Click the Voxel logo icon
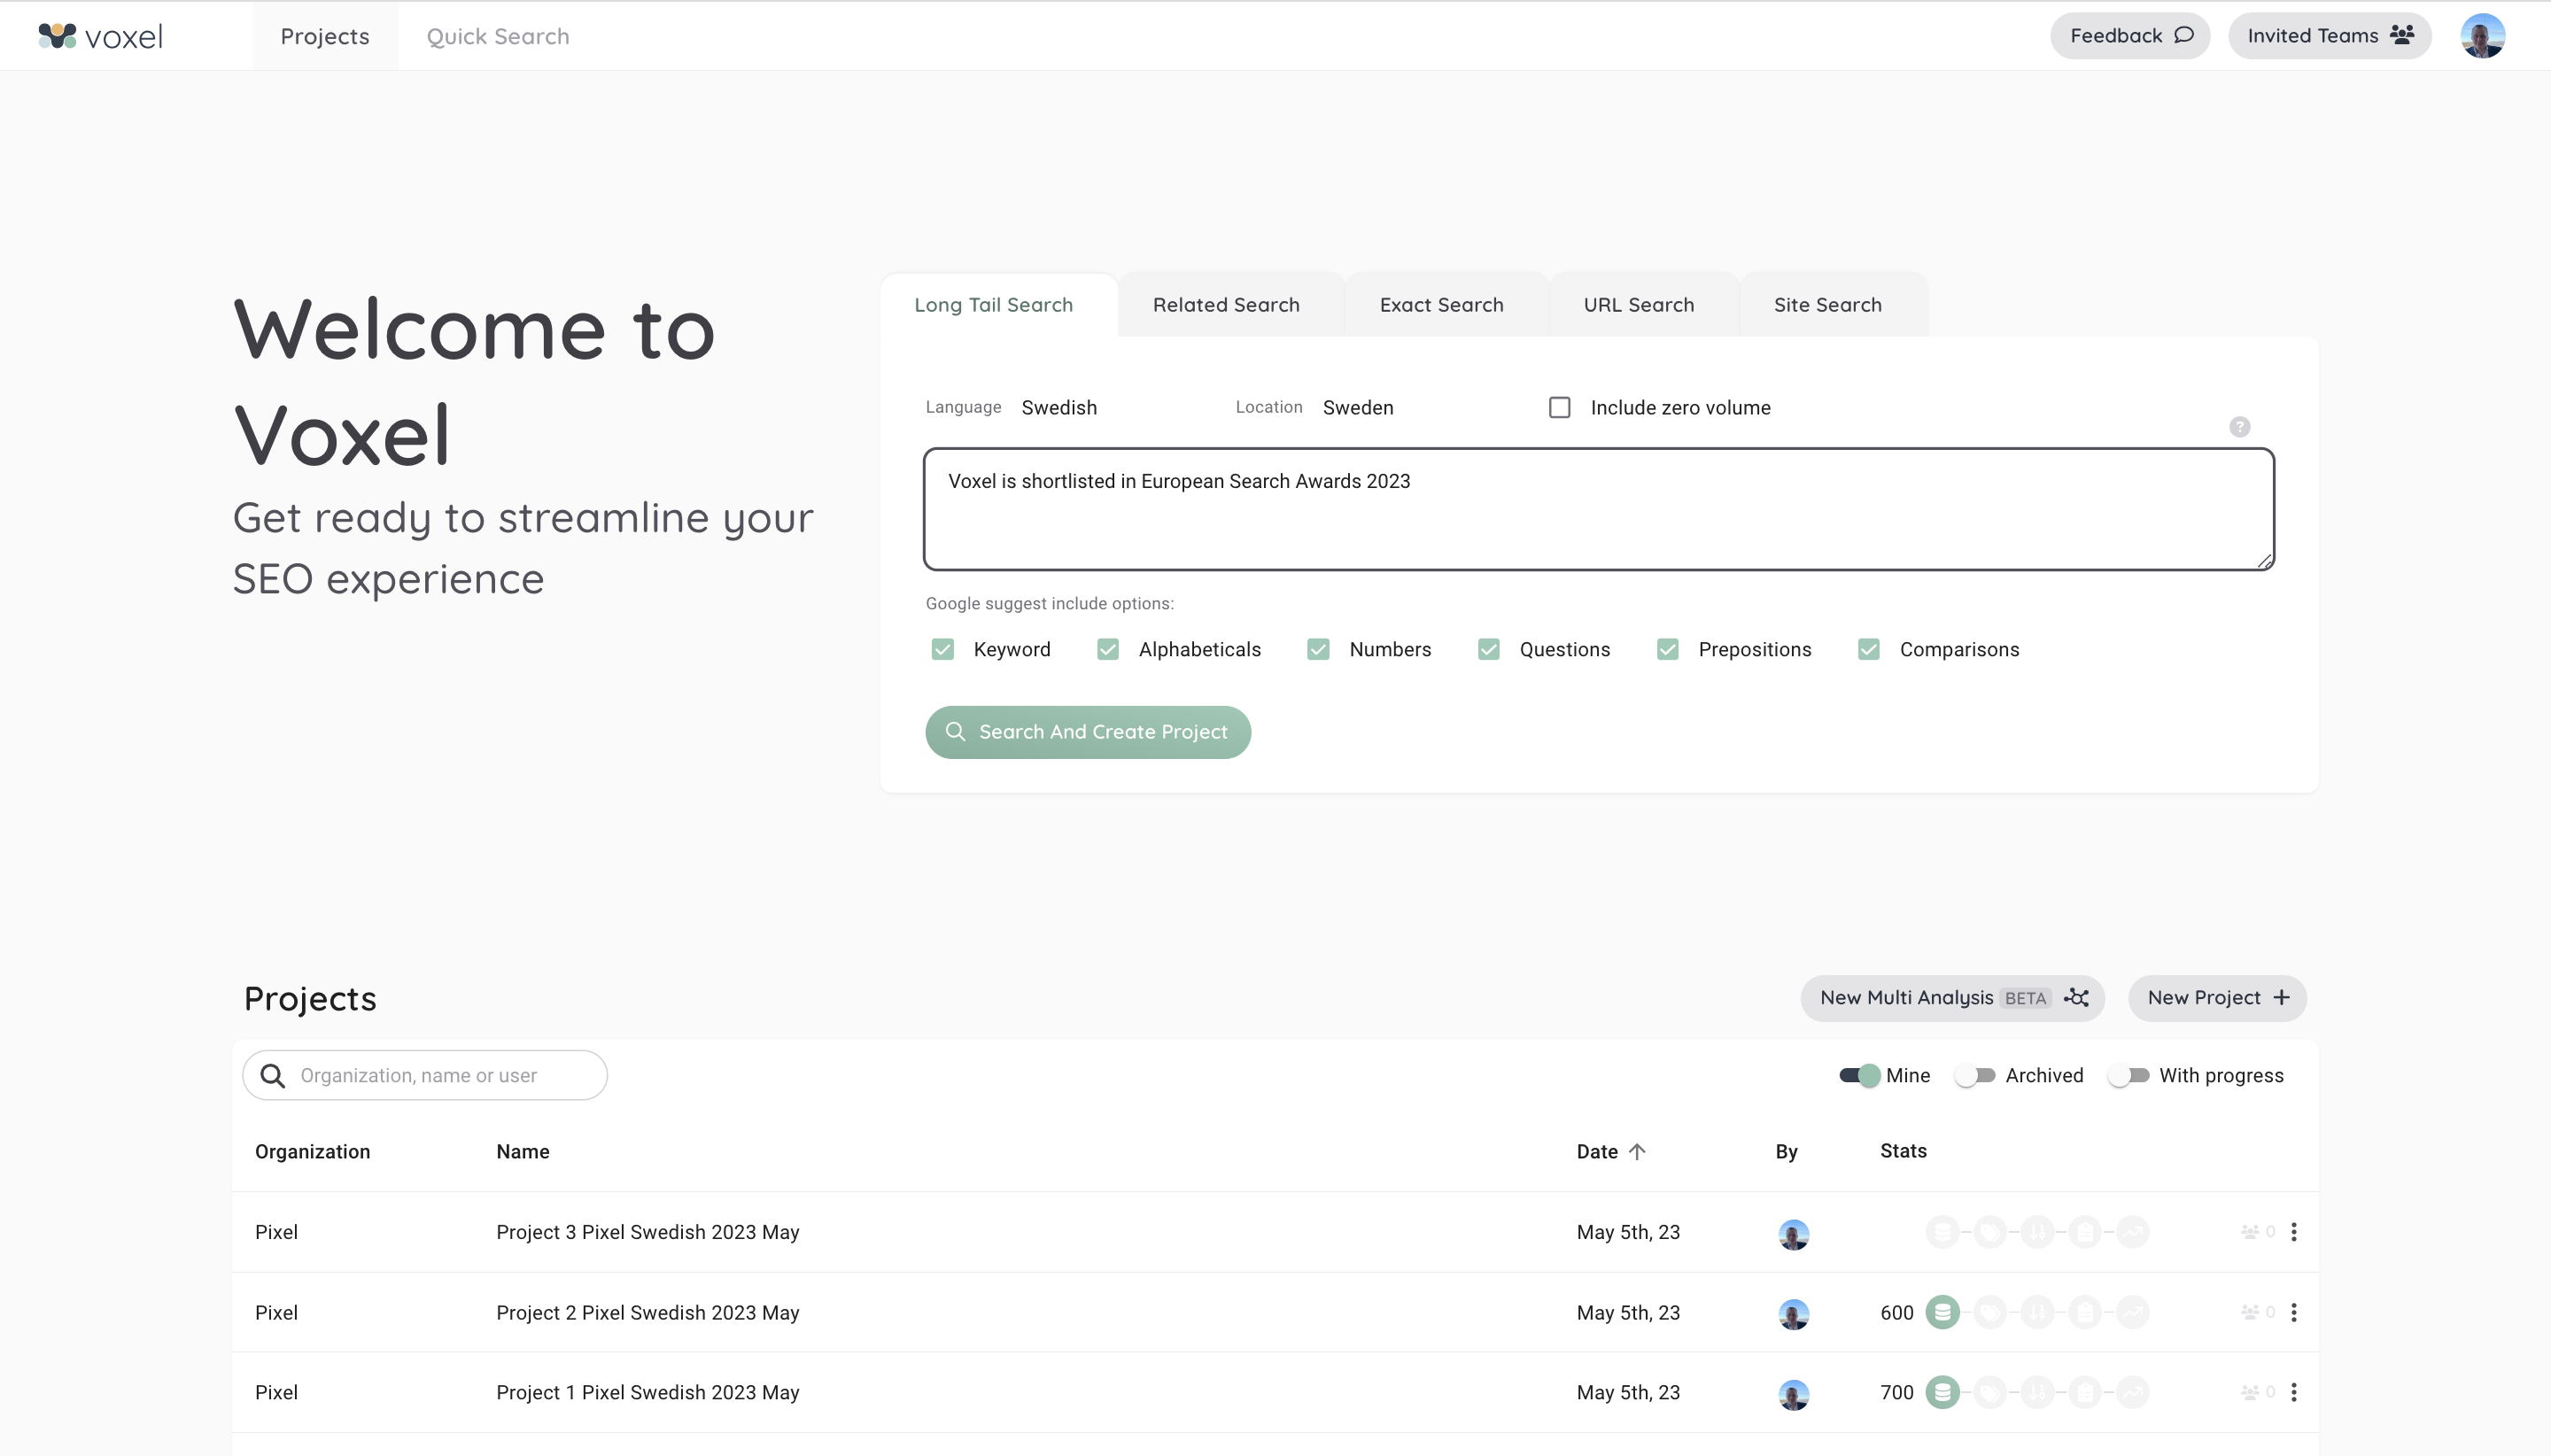2551x1456 pixels. (57, 36)
